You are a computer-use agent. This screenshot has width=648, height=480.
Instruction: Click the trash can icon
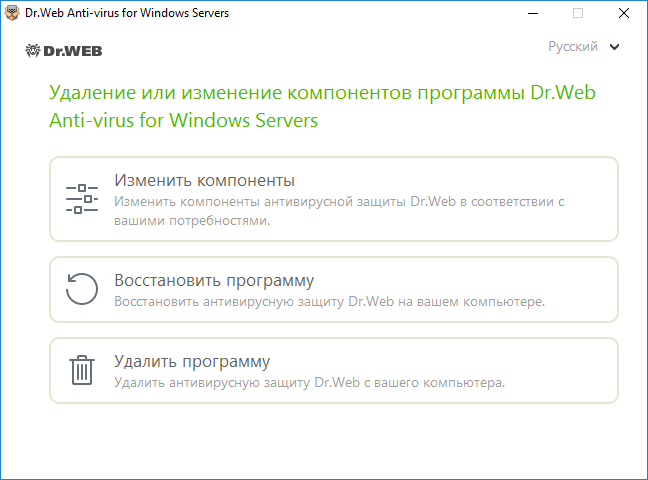pos(82,370)
